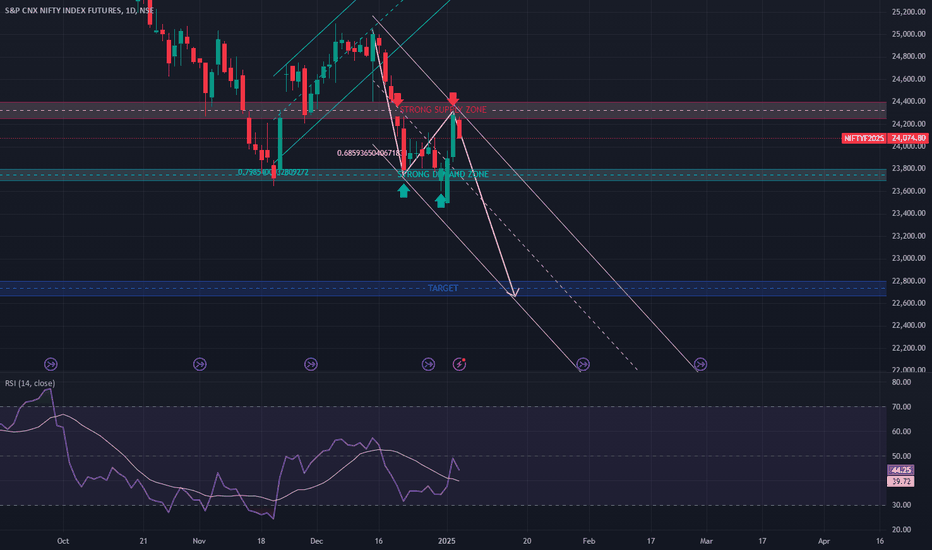Image resolution: width=932 pixels, height=550 pixels.
Task: Click the 70.00 RSI axis label
Action: [x=901, y=407]
